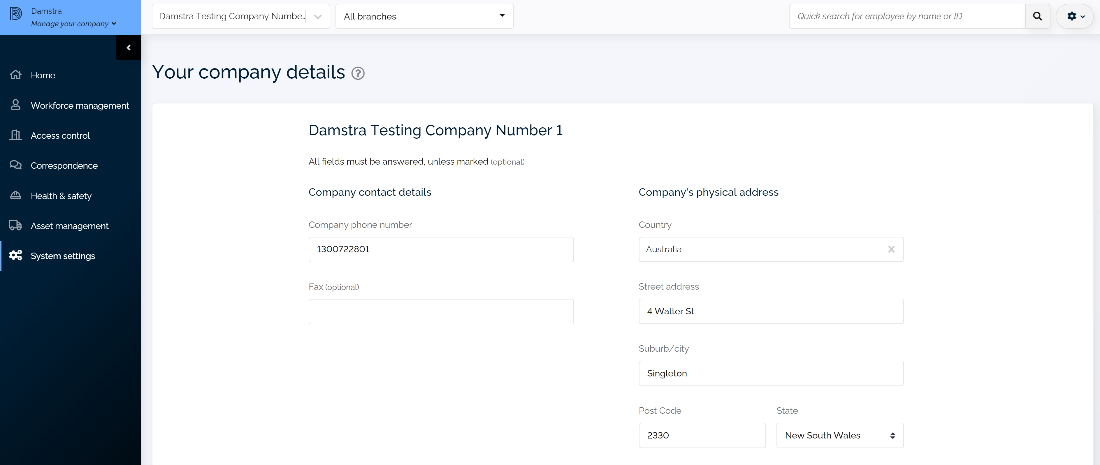Open the Asset management menu item

(70, 226)
